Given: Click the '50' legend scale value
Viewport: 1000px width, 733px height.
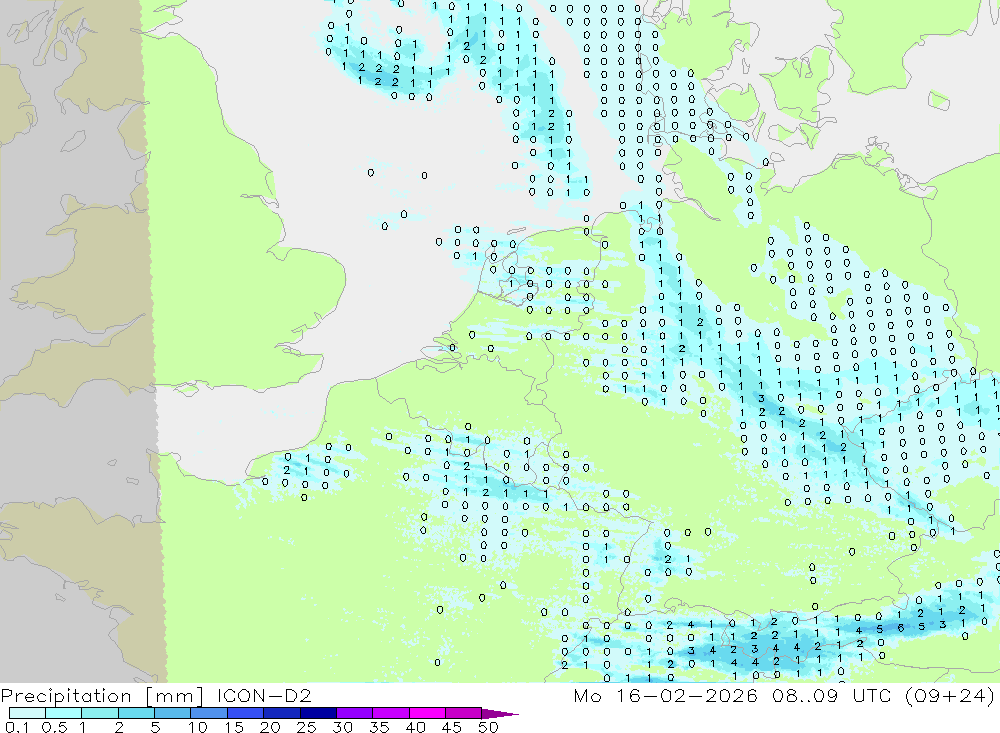Looking at the screenshot, I should [x=489, y=727].
